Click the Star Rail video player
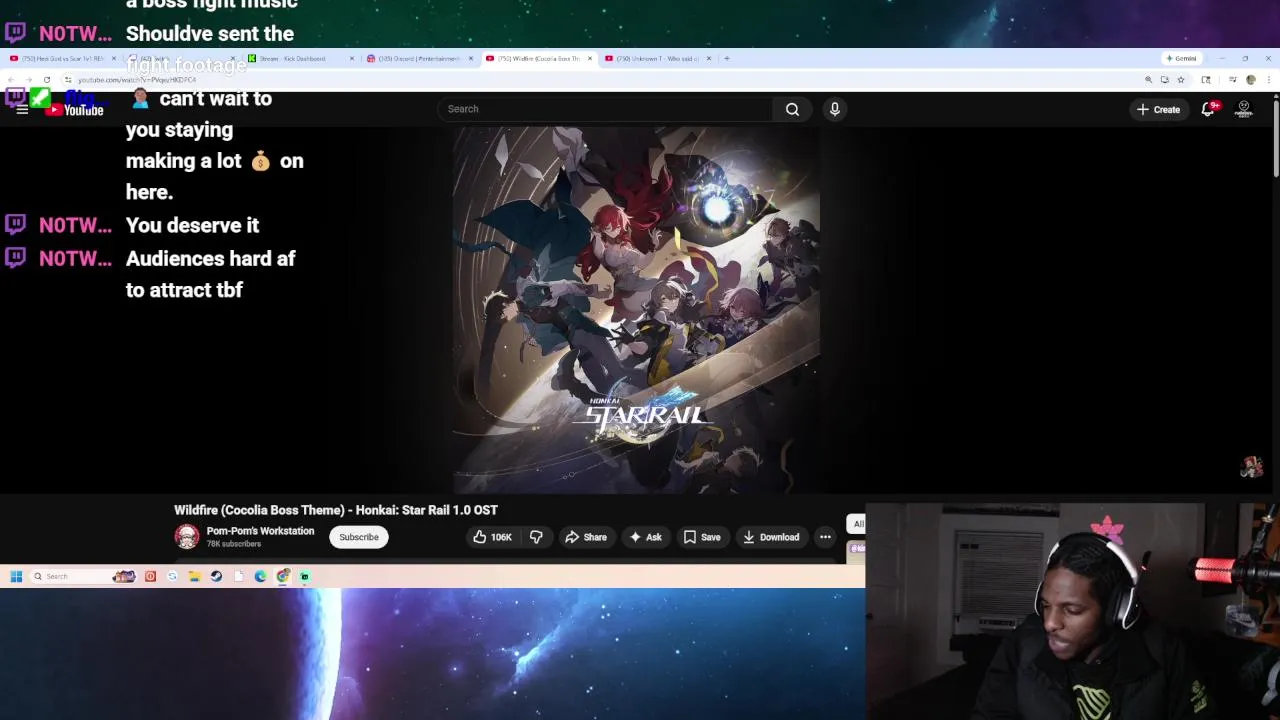 (x=636, y=309)
